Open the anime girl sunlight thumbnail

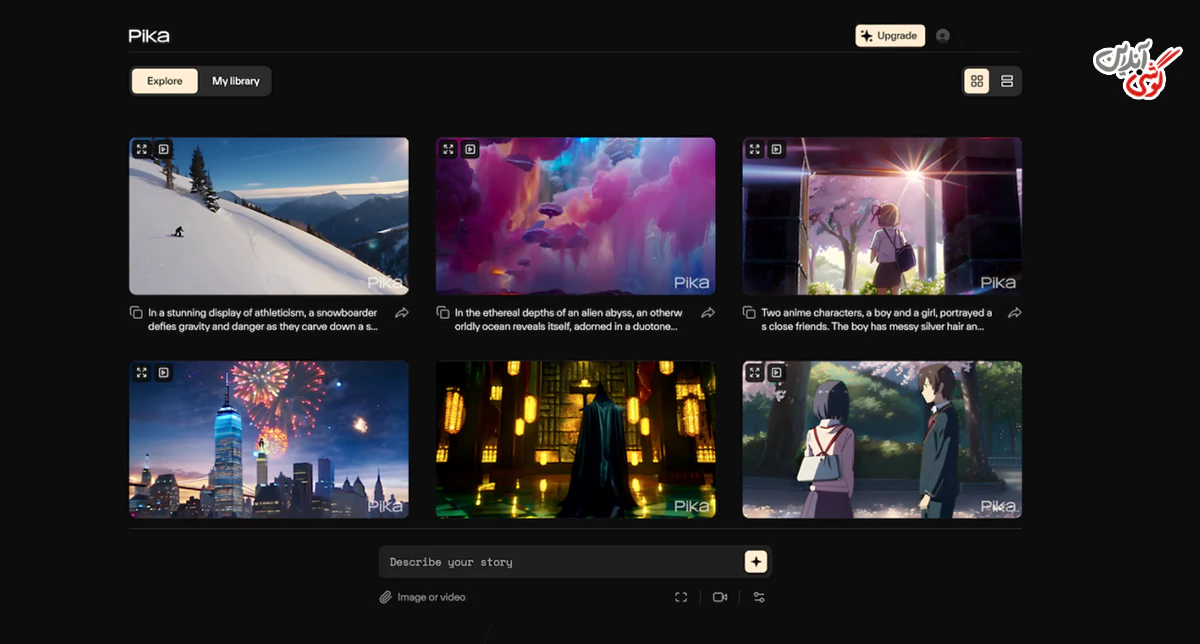(x=882, y=216)
